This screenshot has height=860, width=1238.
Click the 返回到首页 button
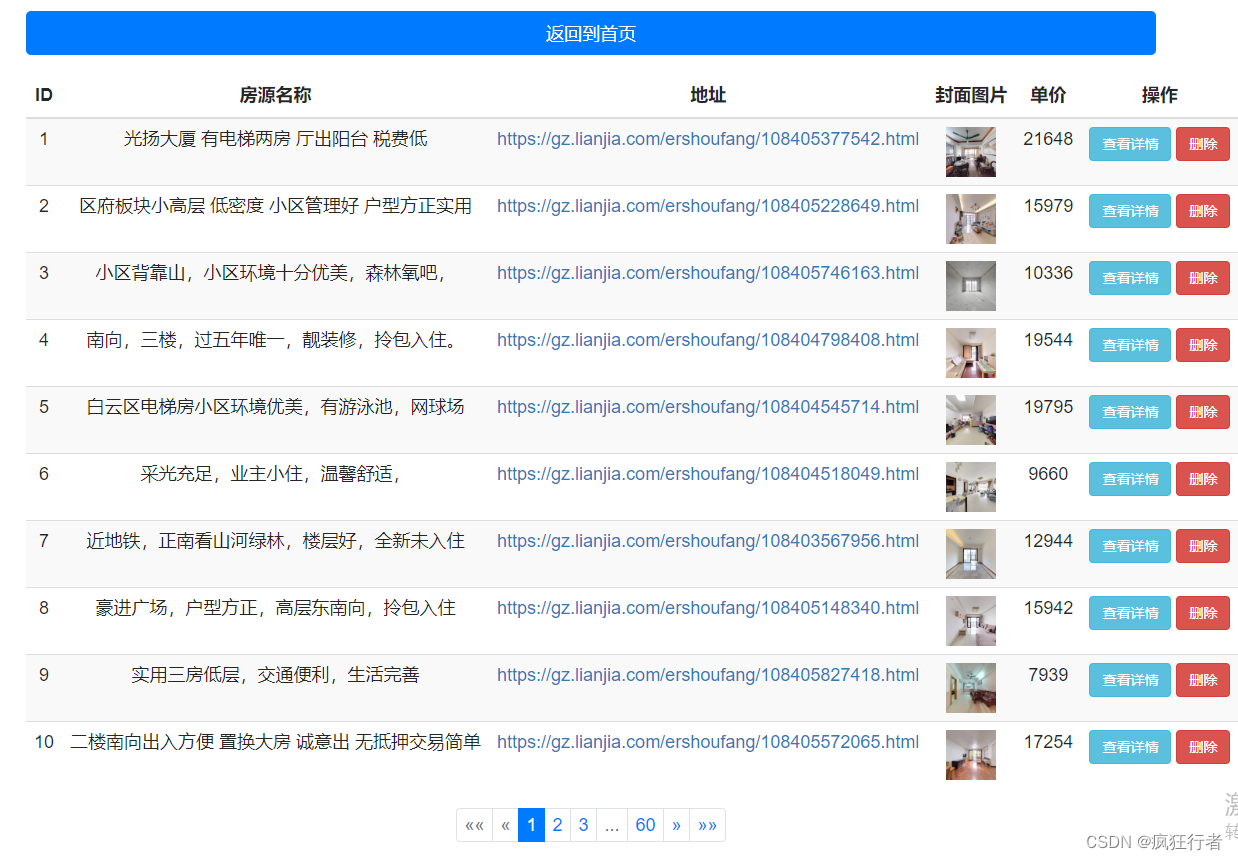pos(590,33)
